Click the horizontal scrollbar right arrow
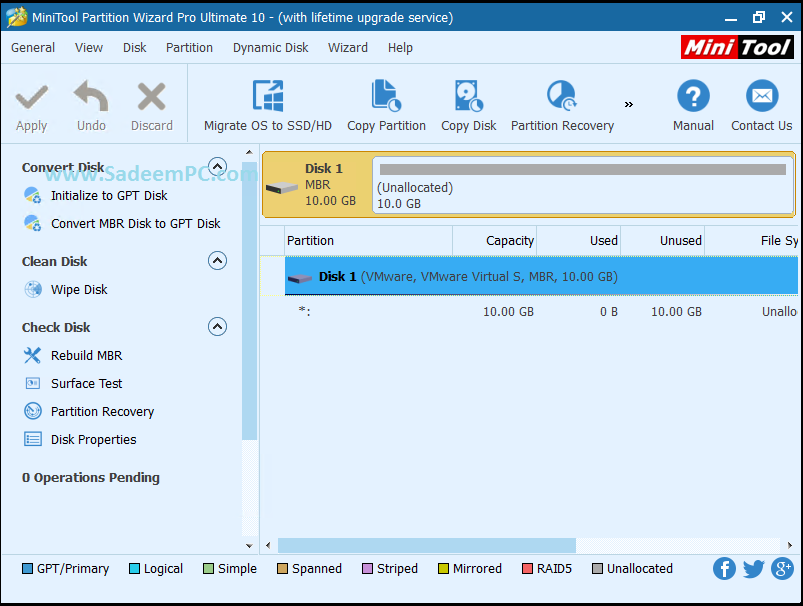The image size is (803, 606). [789, 546]
